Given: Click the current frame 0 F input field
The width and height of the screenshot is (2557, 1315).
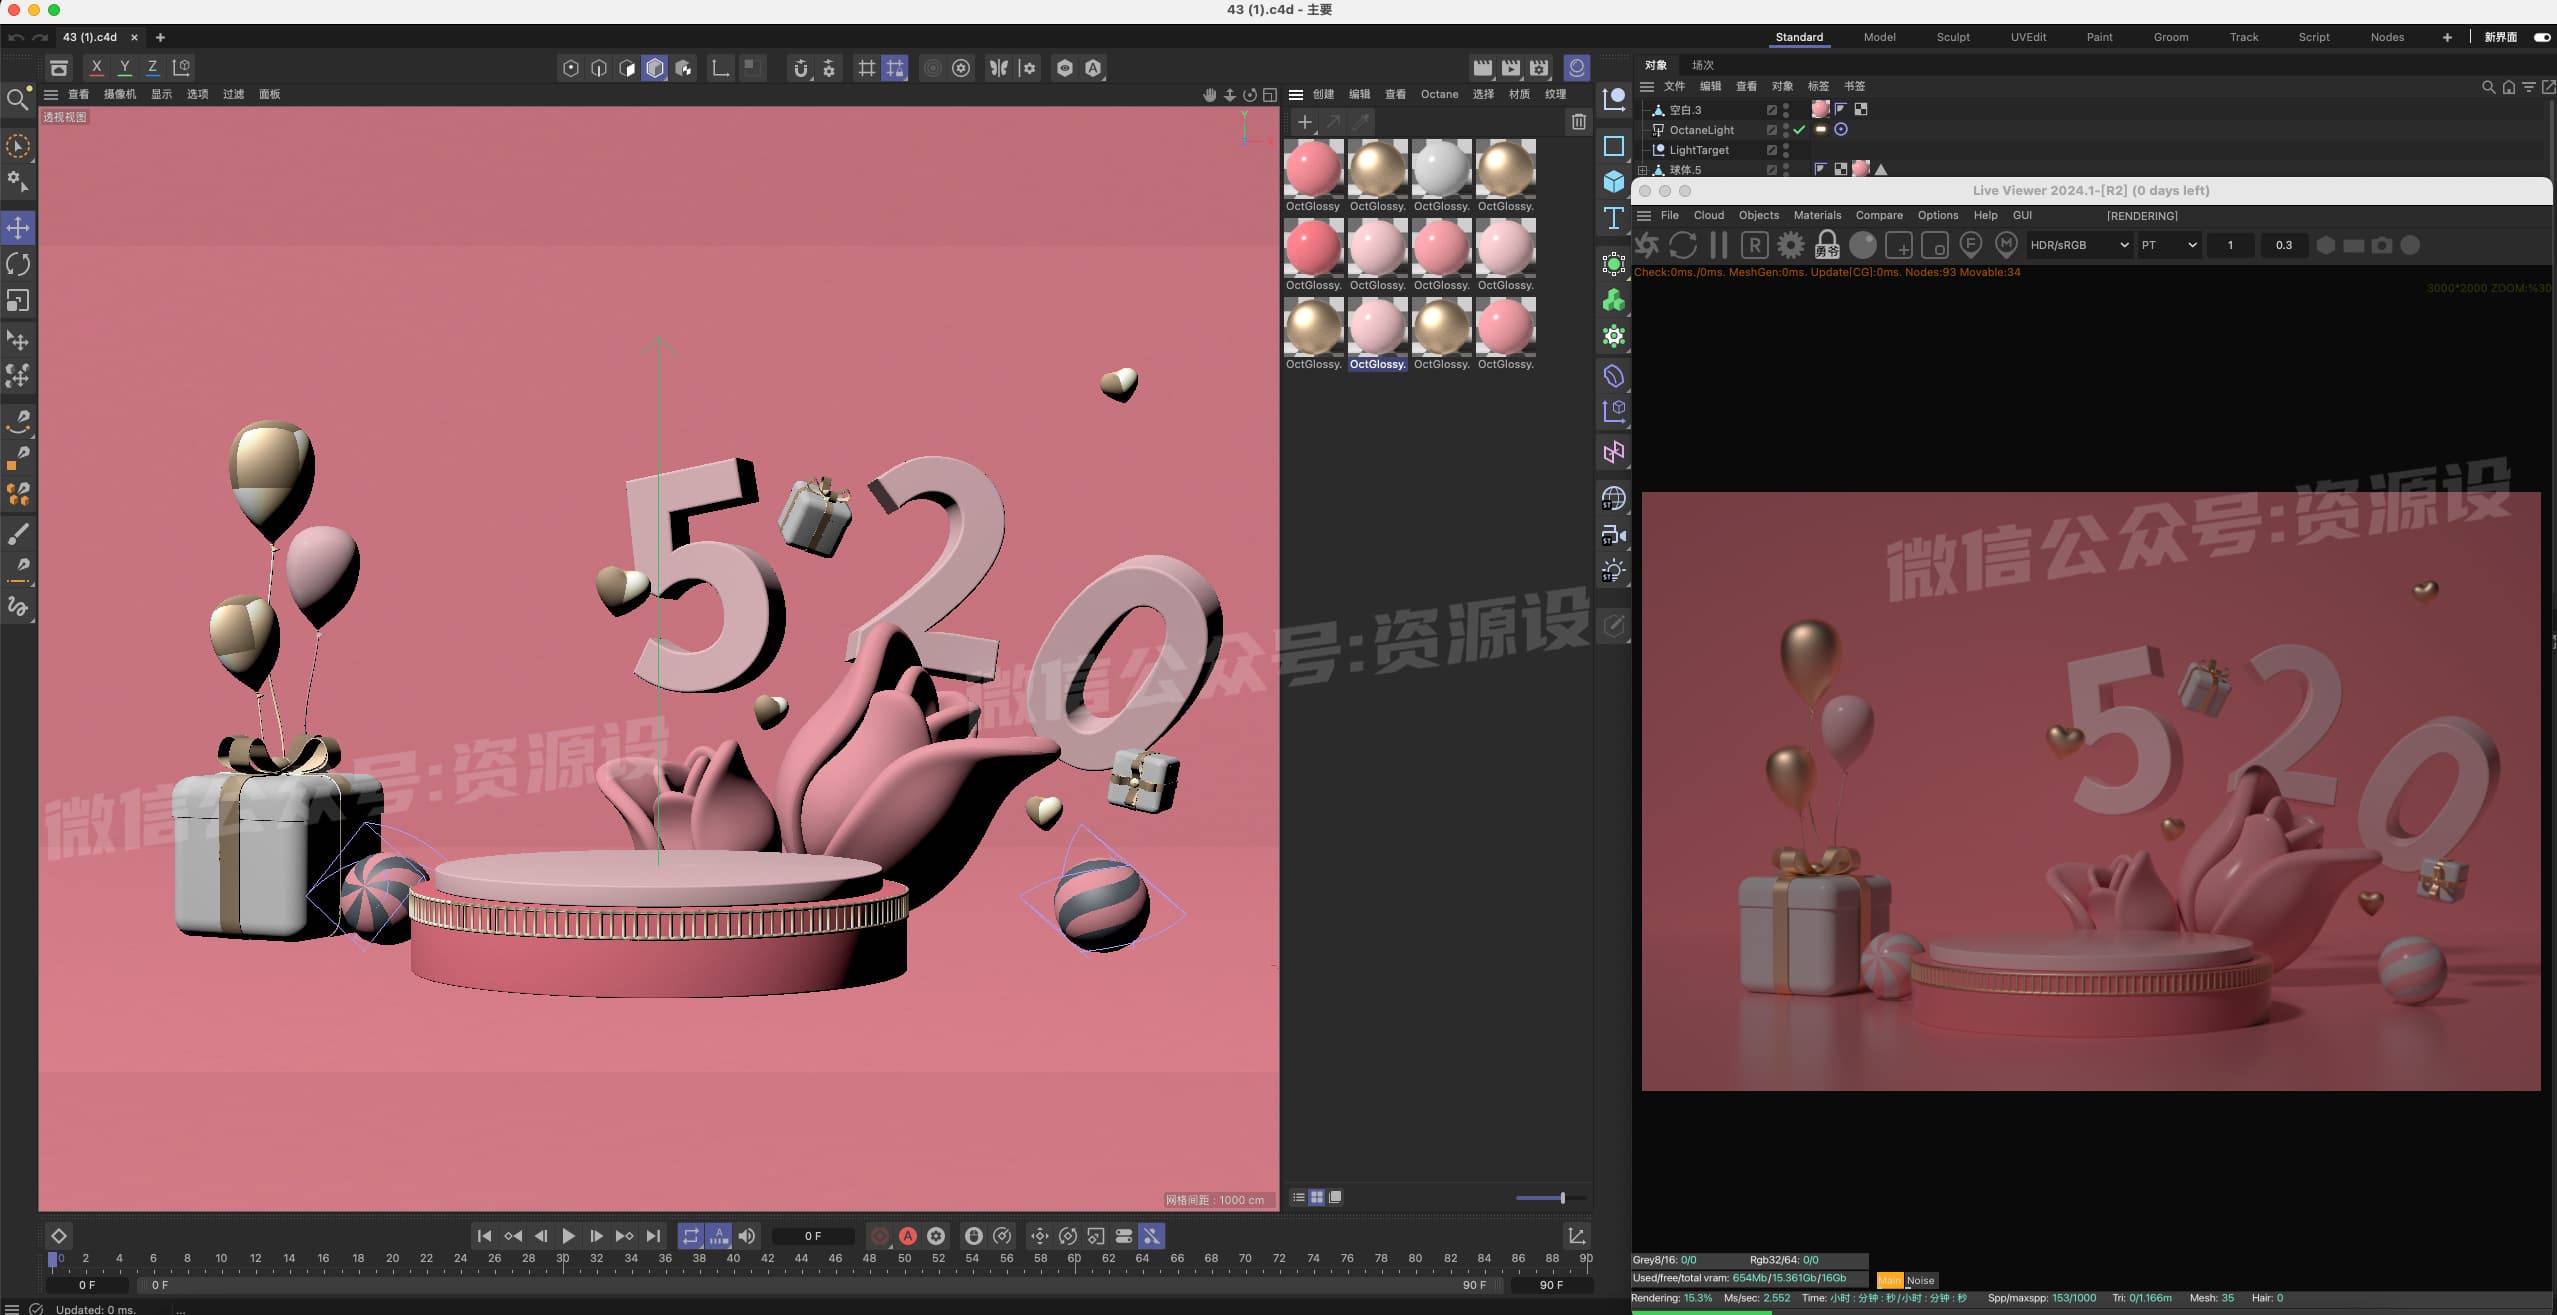Looking at the screenshot, I should coord(813,1236).
